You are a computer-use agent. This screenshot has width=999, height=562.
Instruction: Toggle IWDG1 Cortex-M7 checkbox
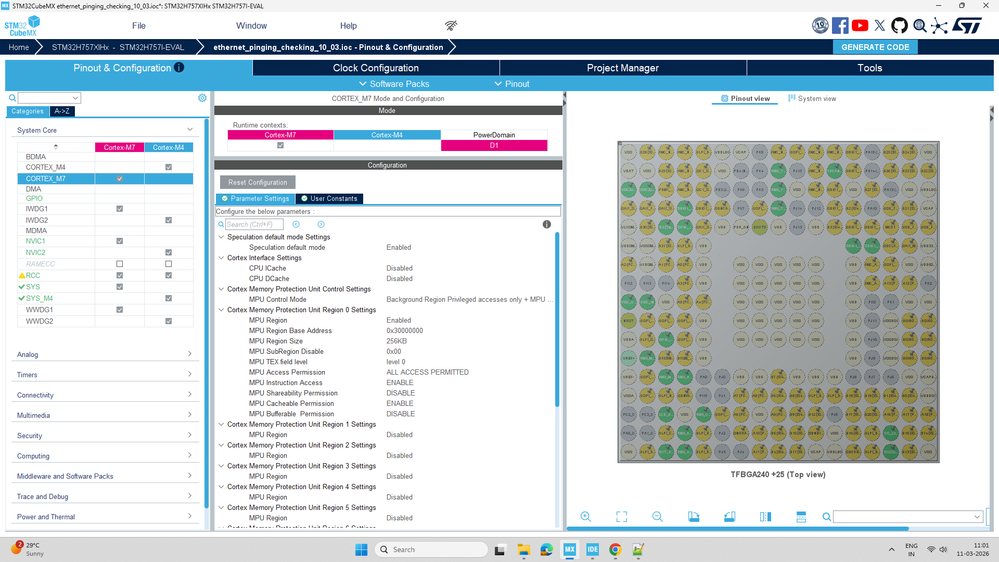pyautogui.click(x=120, y=208)
